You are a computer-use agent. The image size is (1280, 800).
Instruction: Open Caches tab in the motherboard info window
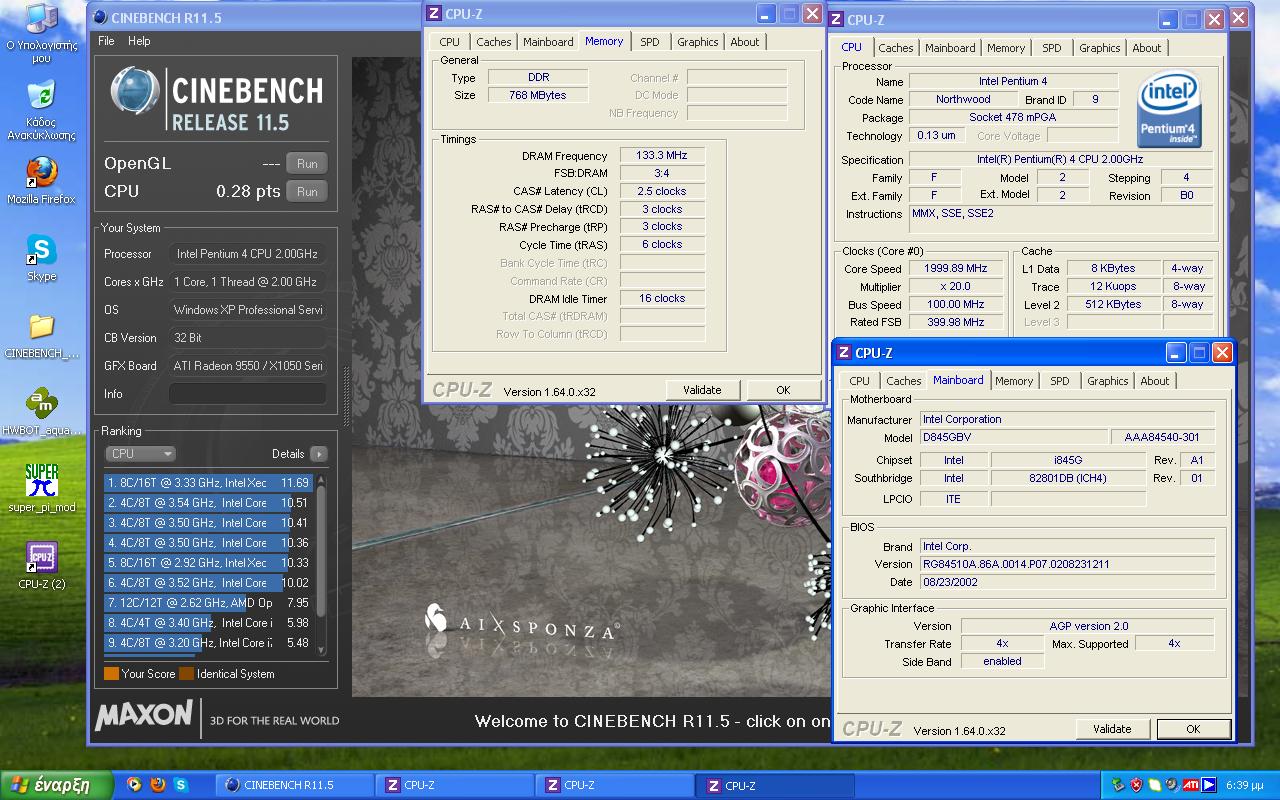904,381
